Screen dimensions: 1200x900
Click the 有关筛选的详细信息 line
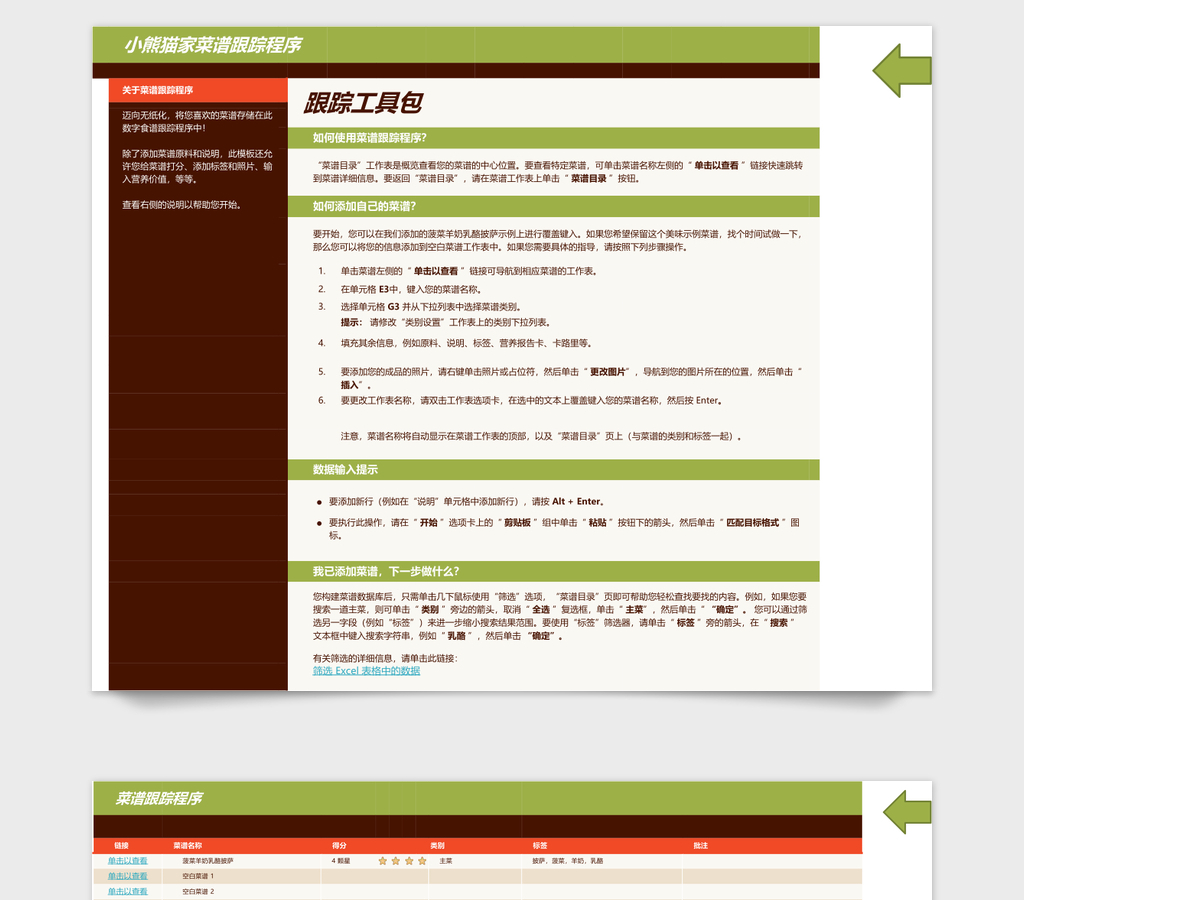[x=385, y=659]
